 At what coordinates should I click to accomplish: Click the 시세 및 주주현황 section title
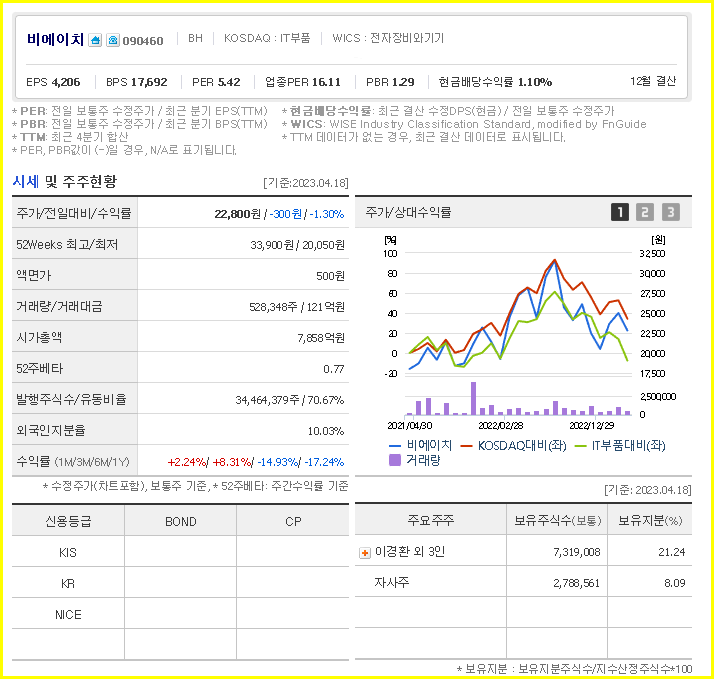[x=65, y=181]
